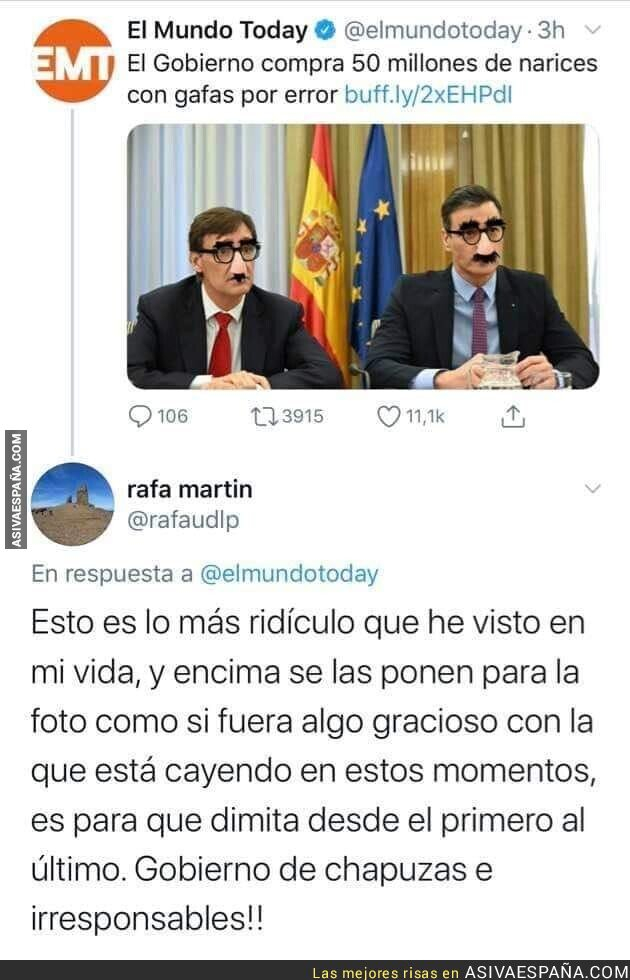Click the El Mundo Today account name

click(218, 30)
